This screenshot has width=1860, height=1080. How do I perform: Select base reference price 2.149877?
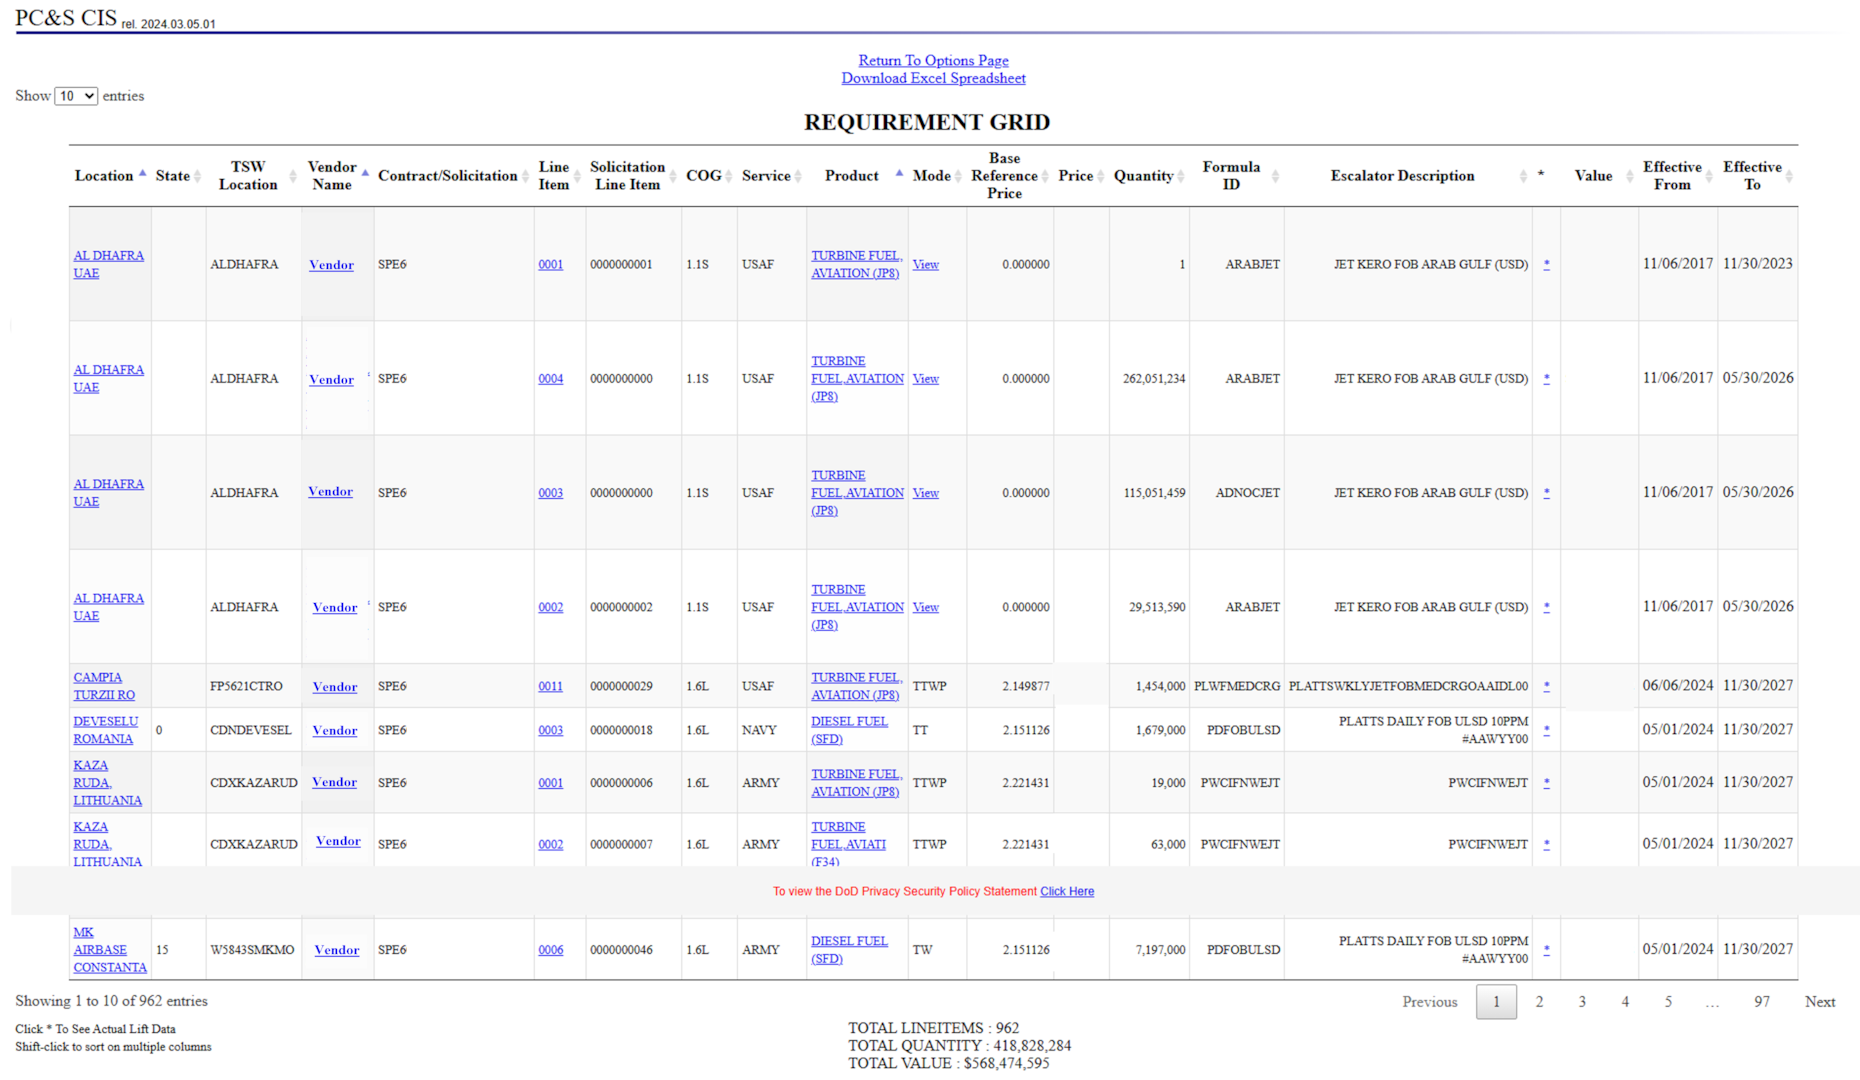tap(1026, 686)
